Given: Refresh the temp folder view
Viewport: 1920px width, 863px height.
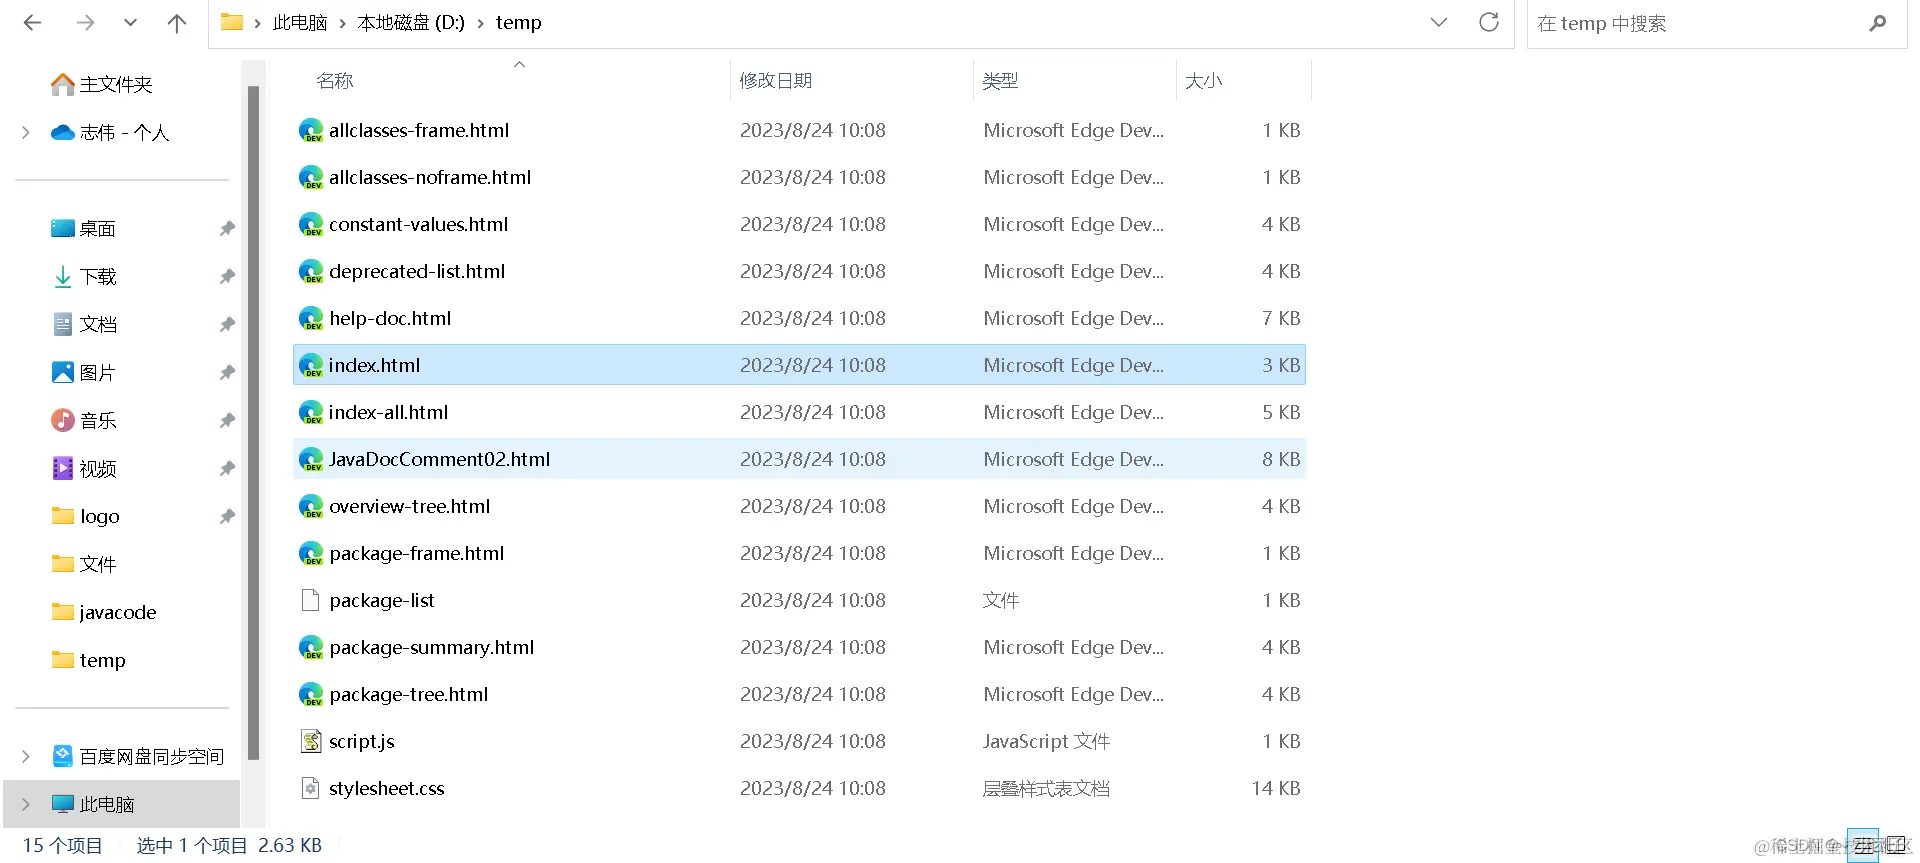Looking at the screenshot, I should pyautogui.click(x=1489, y=22).
